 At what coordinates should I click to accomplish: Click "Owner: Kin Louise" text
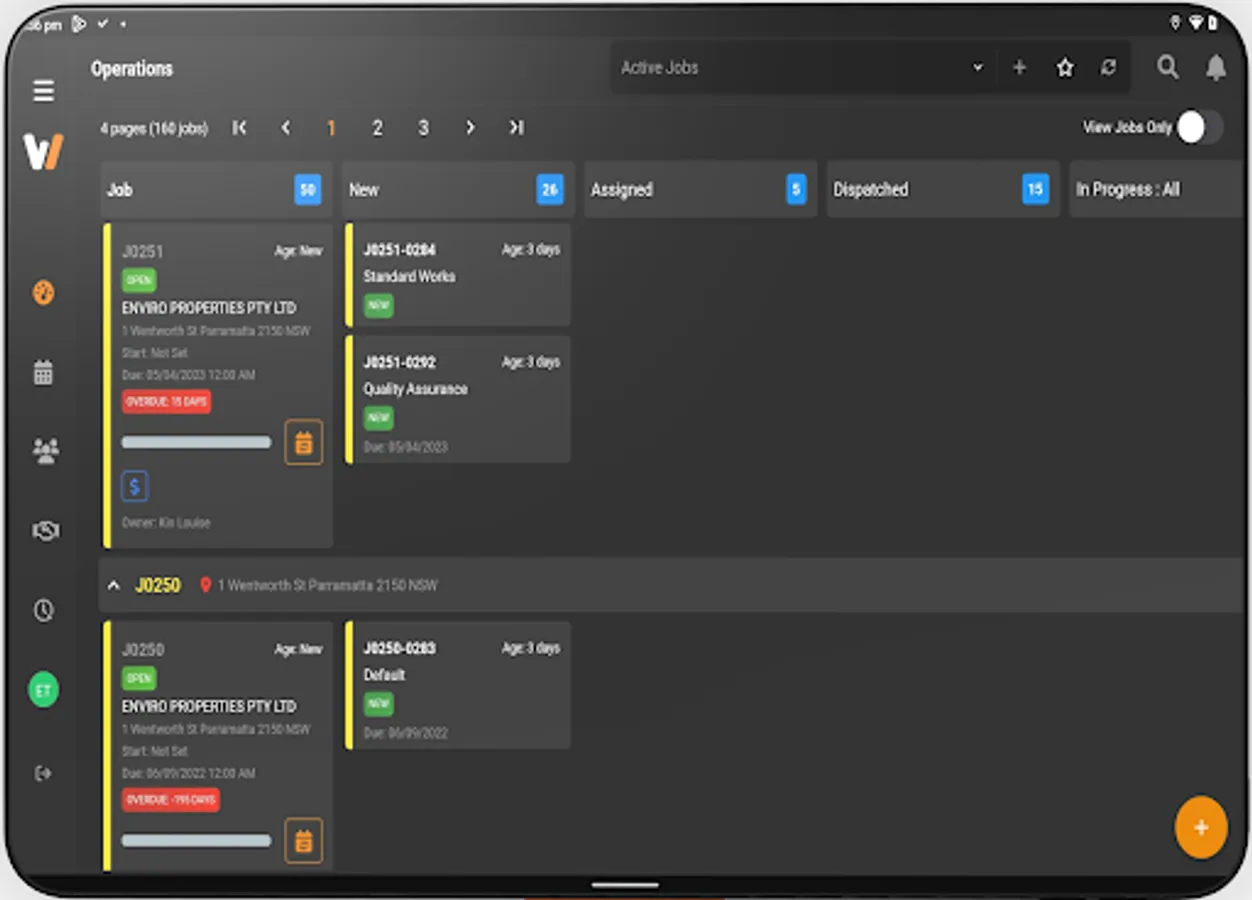pyautogui.click(x=166, y=523)
